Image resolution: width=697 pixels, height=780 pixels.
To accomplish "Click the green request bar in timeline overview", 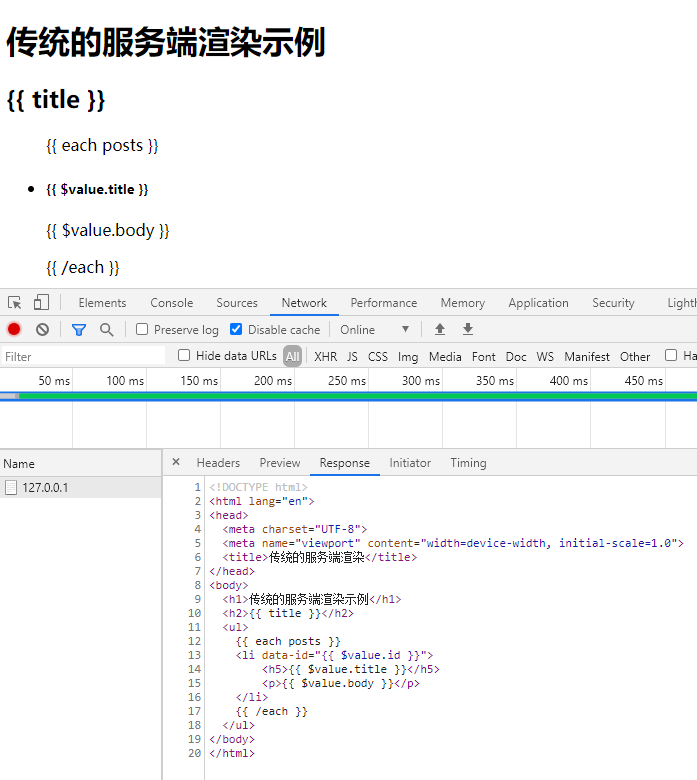I will click(x=357, y=396).
